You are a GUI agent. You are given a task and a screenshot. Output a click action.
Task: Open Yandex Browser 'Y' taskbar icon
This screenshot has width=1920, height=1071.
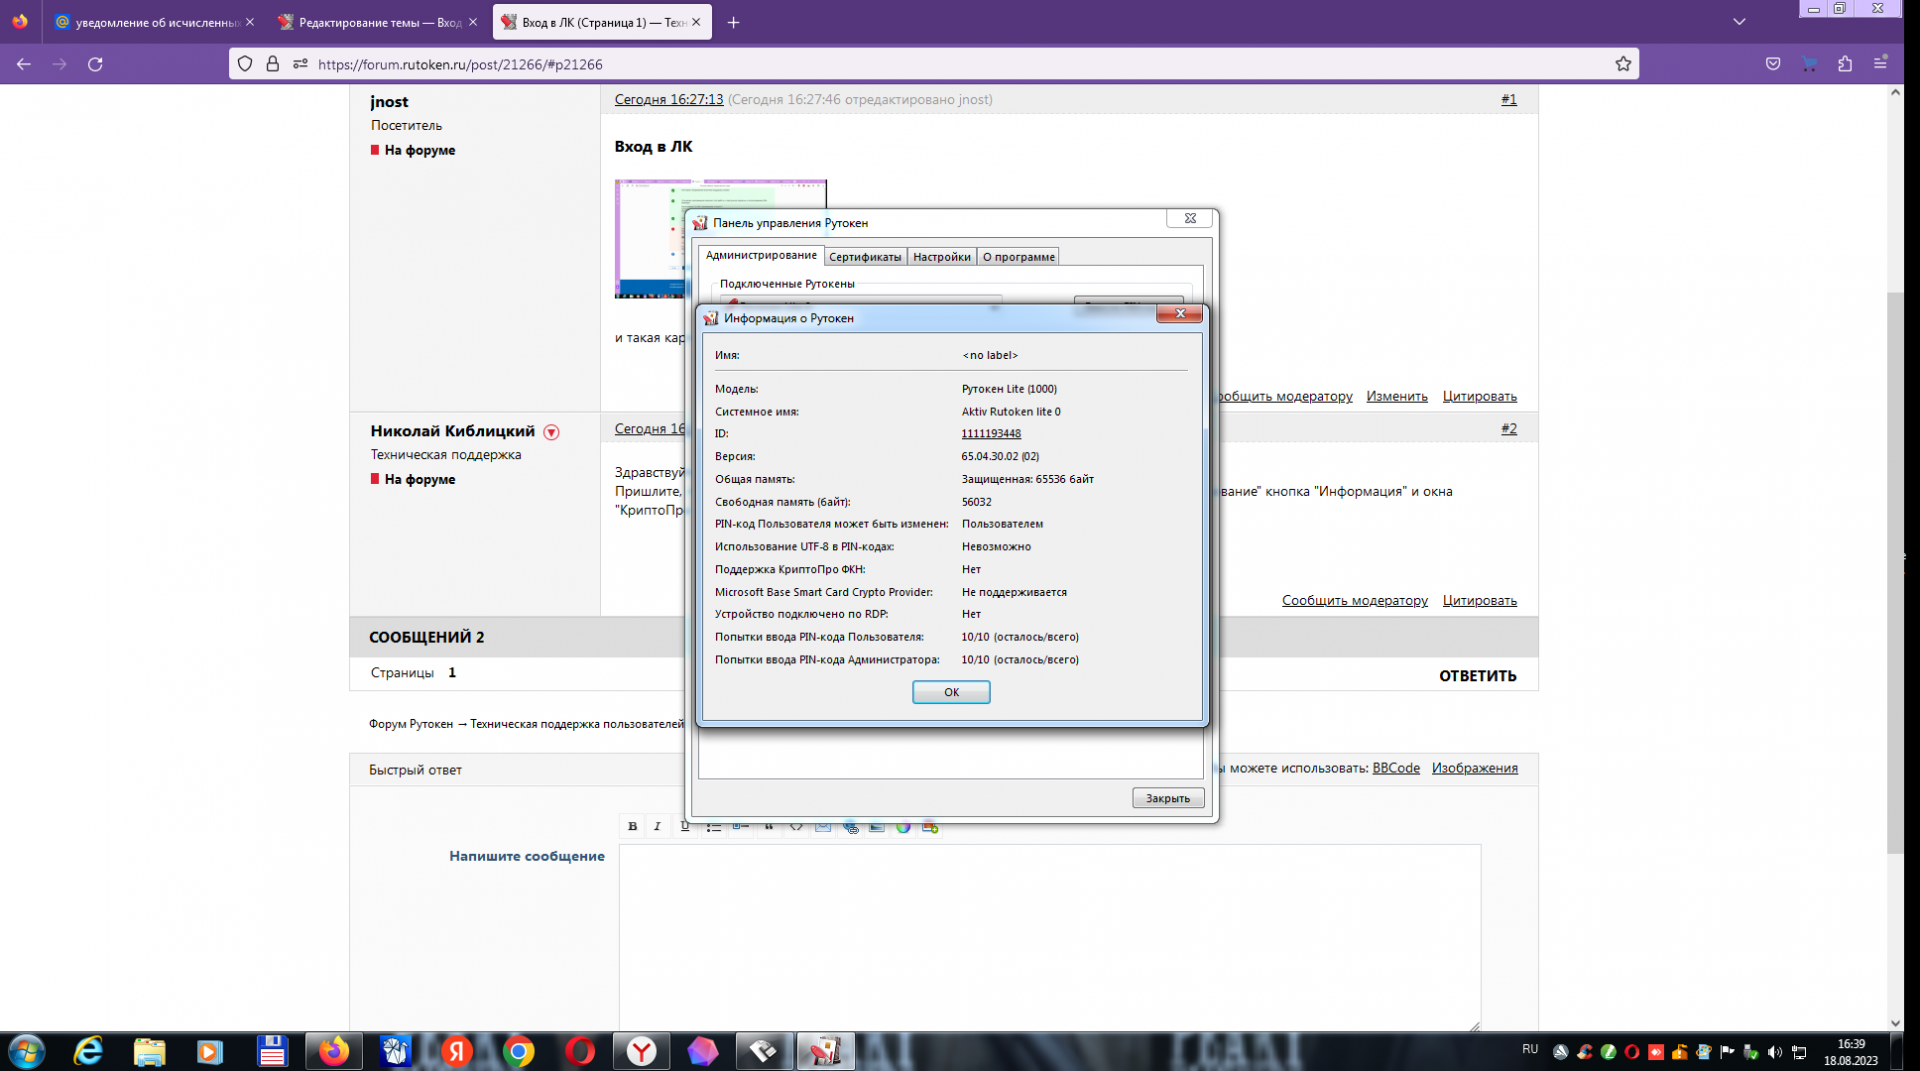tap(641, 1051)
